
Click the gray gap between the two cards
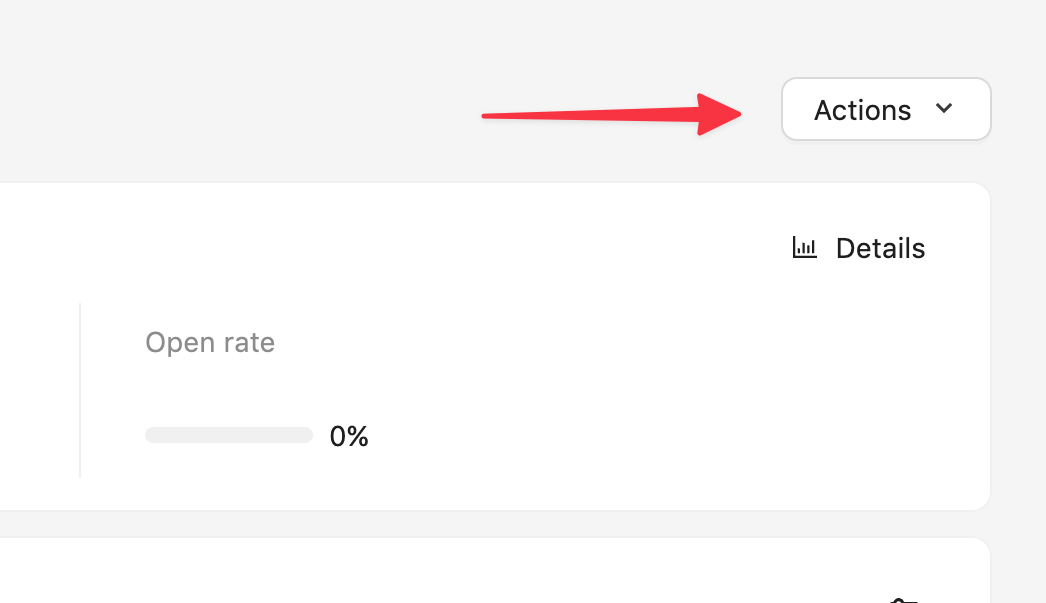(500, 524)
